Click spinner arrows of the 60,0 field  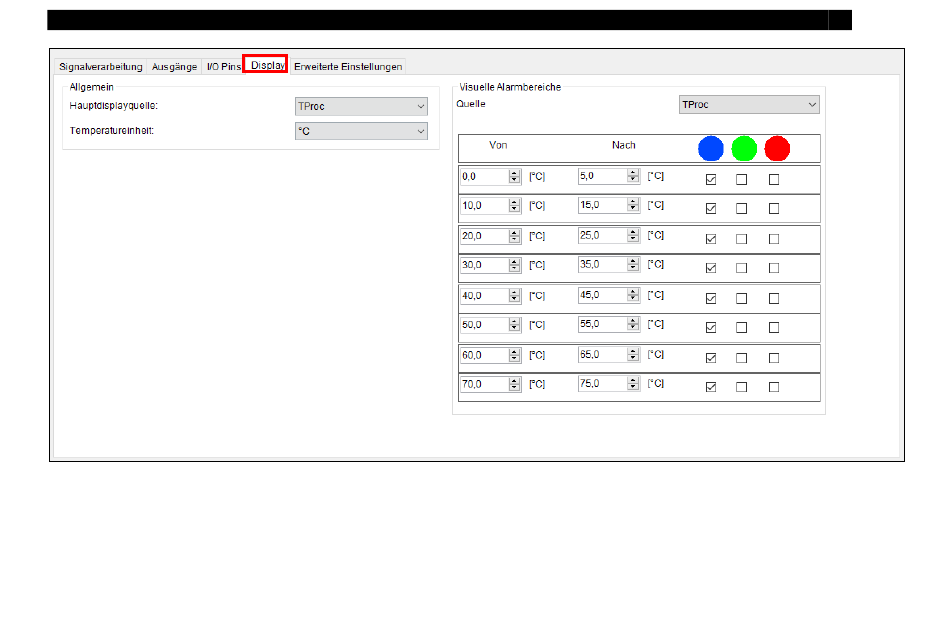click(x=514, y=355)
